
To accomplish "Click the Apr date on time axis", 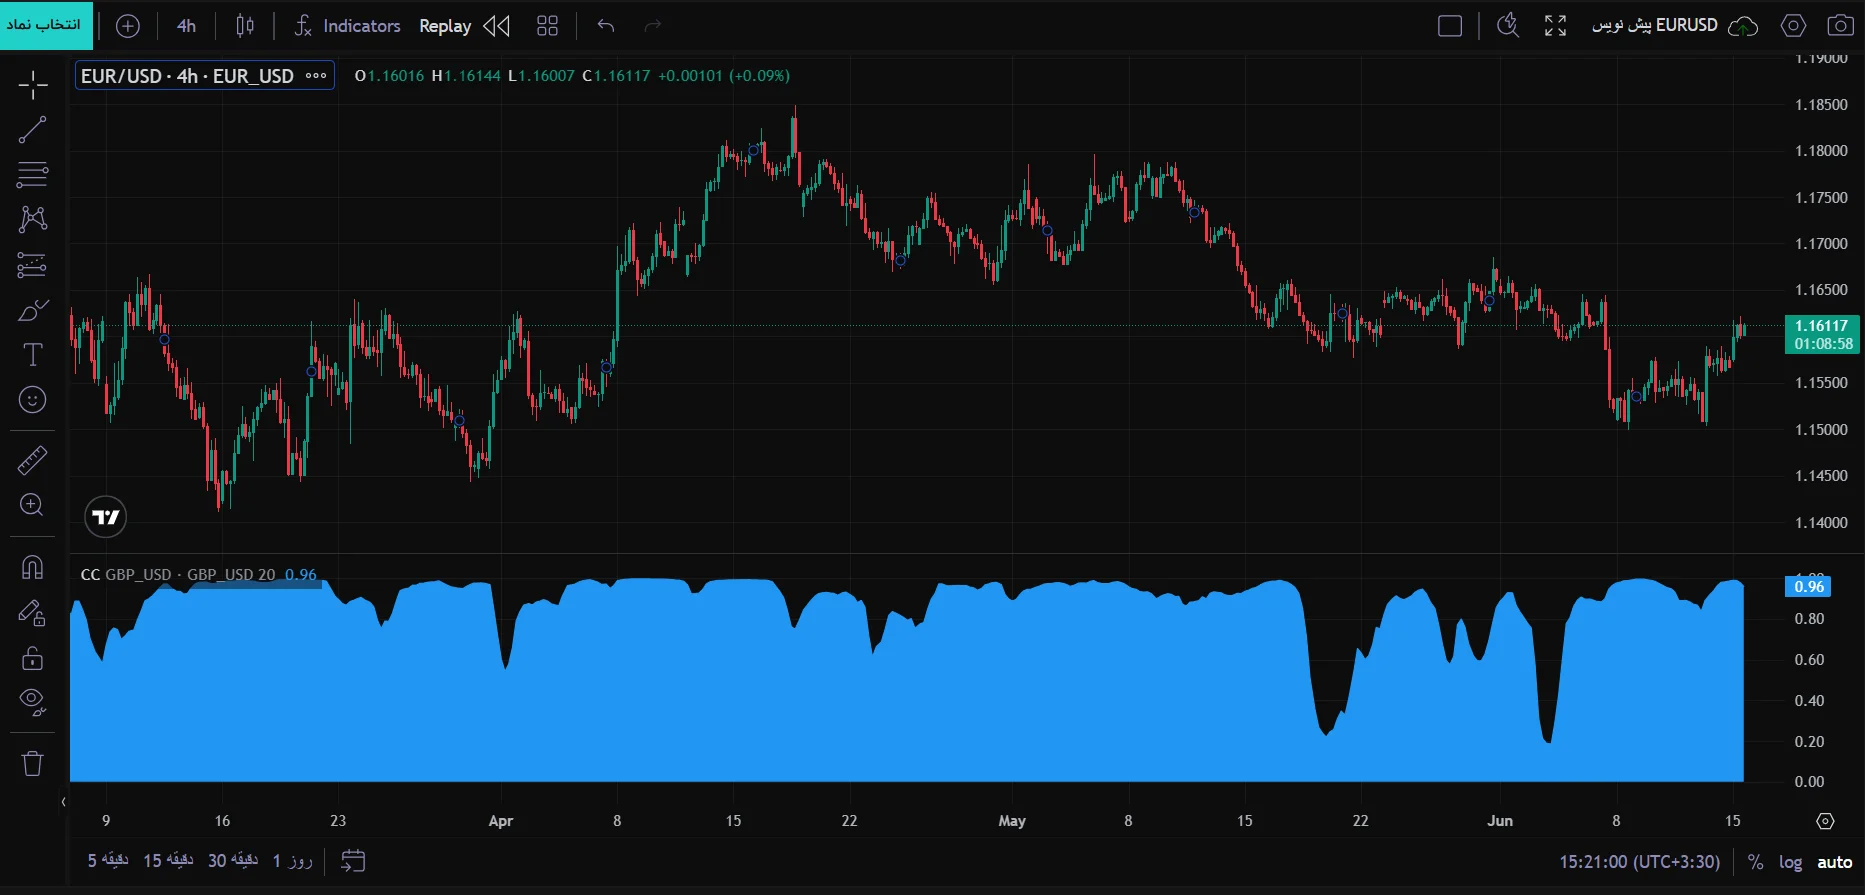I will (501, 821).
